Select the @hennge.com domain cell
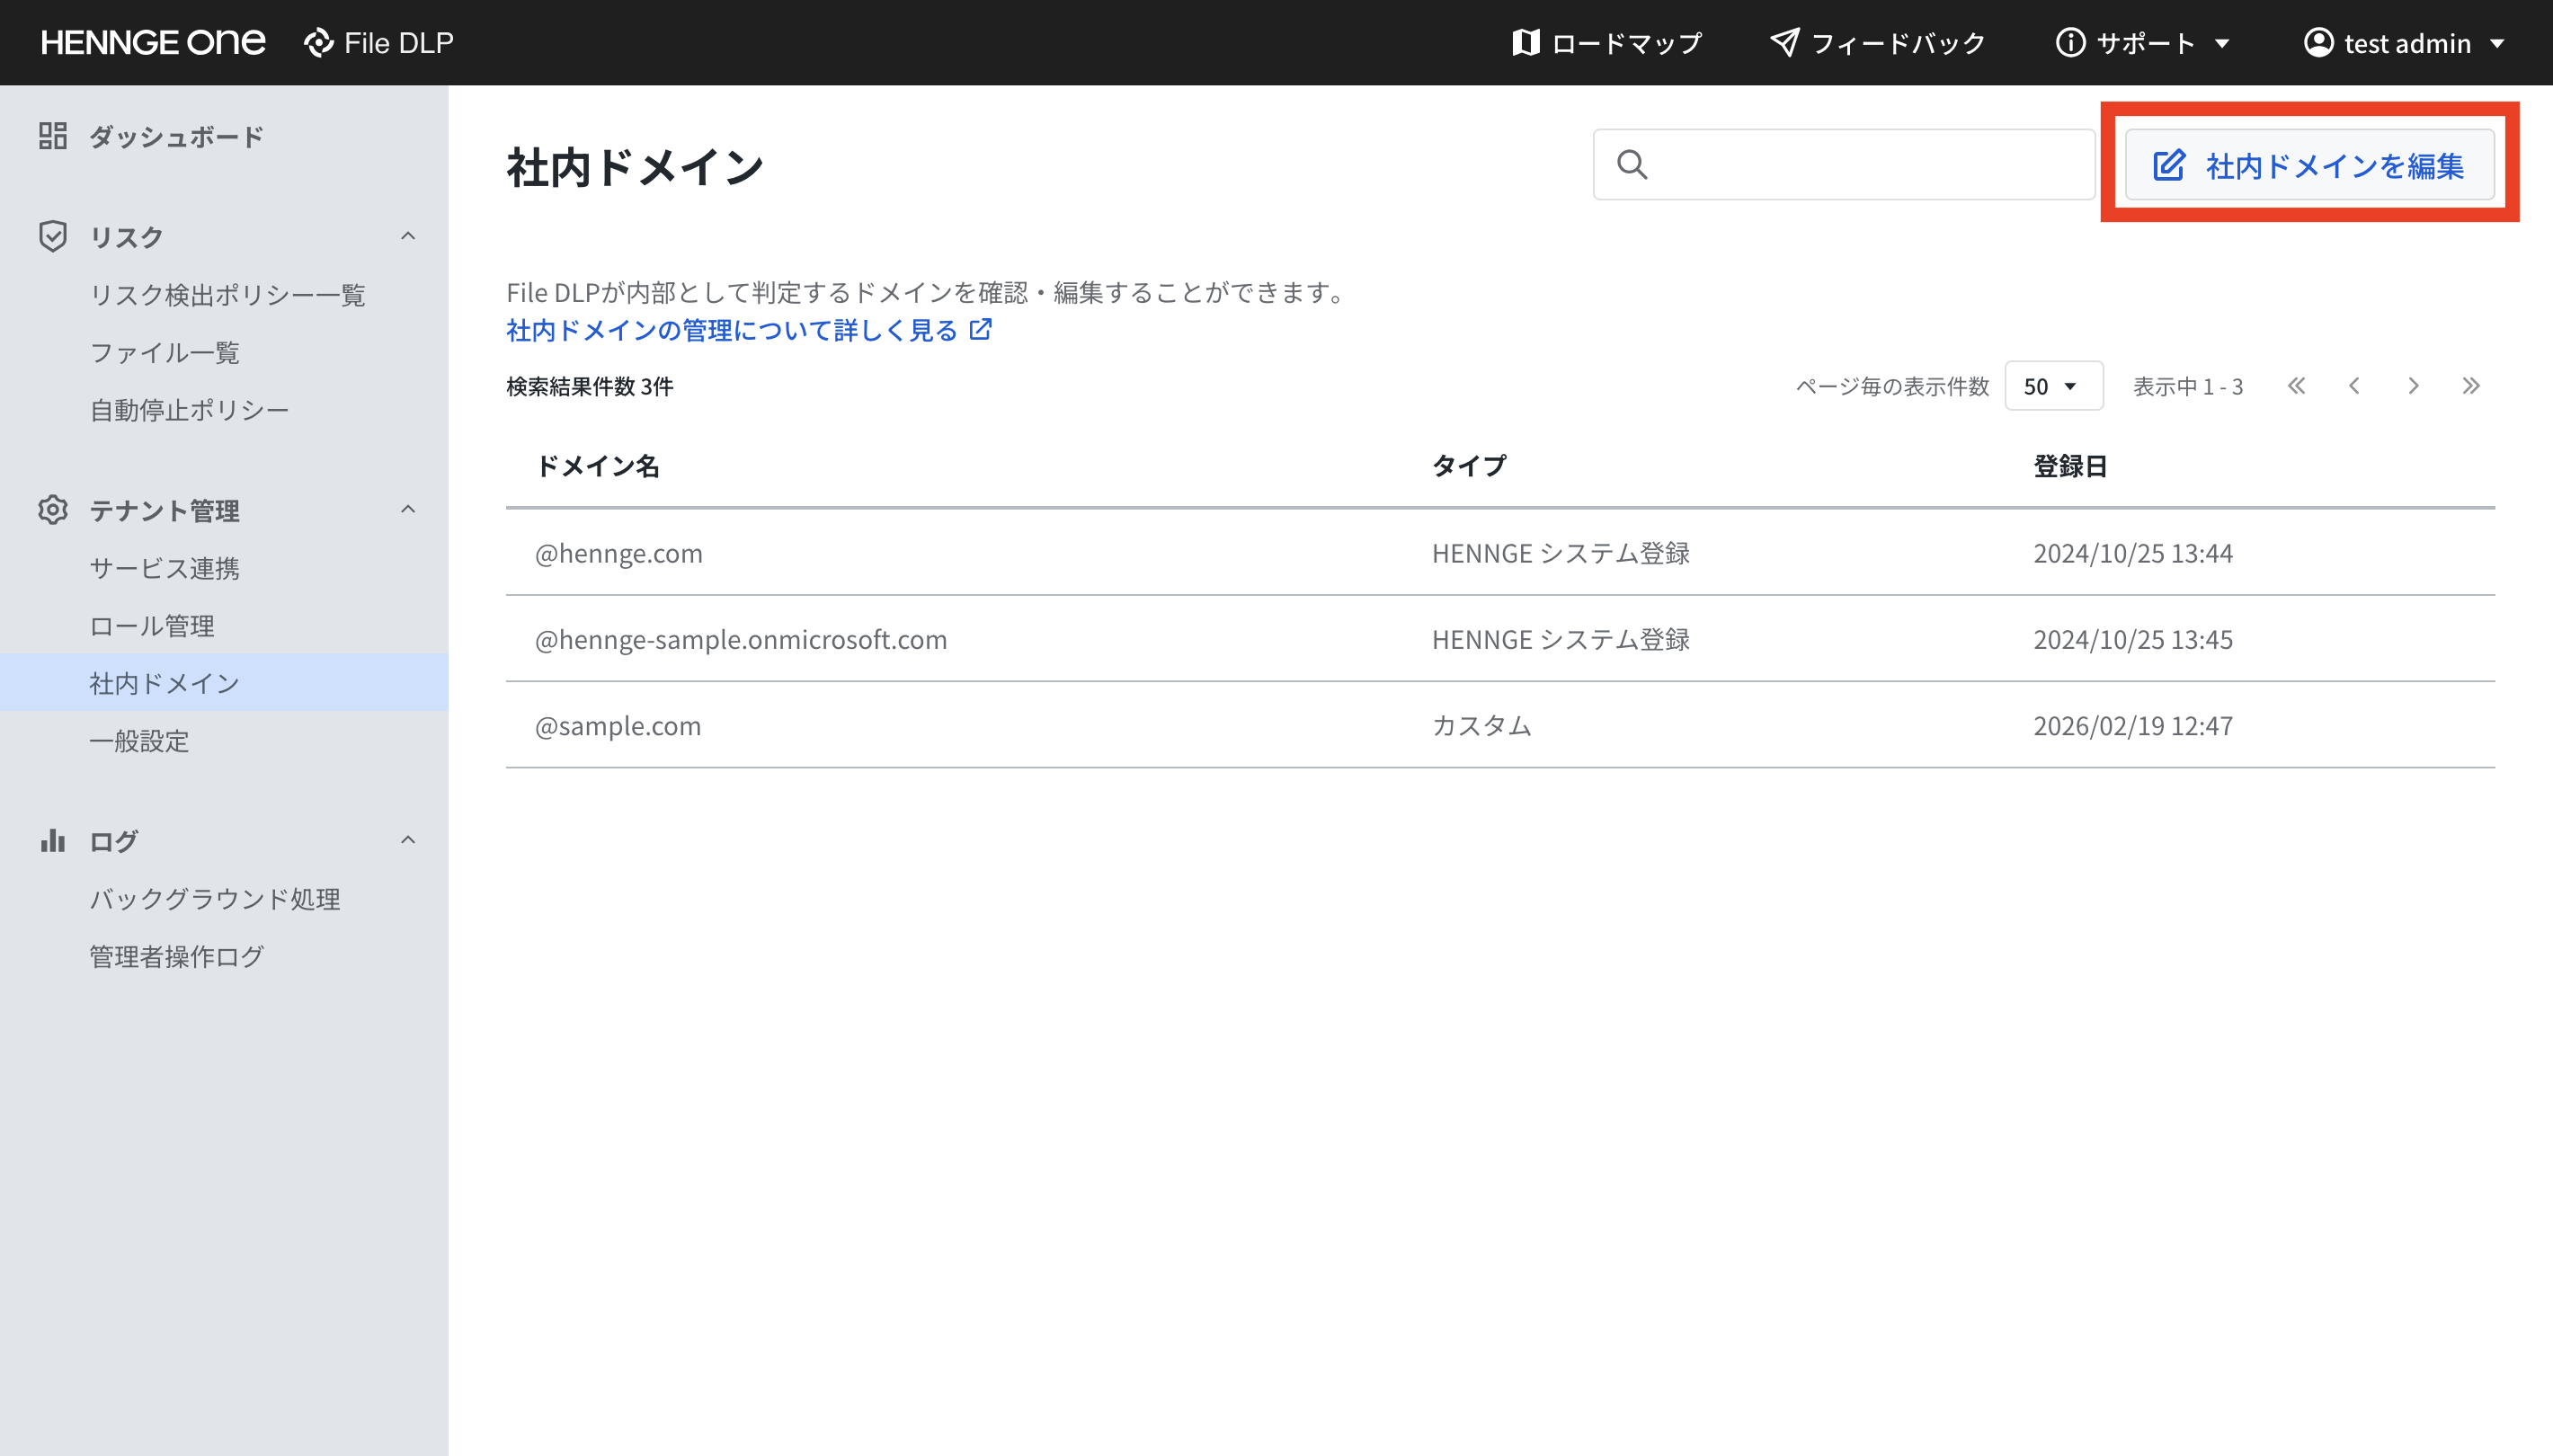Screen dimensions: 2553x1456 (619, 553)
